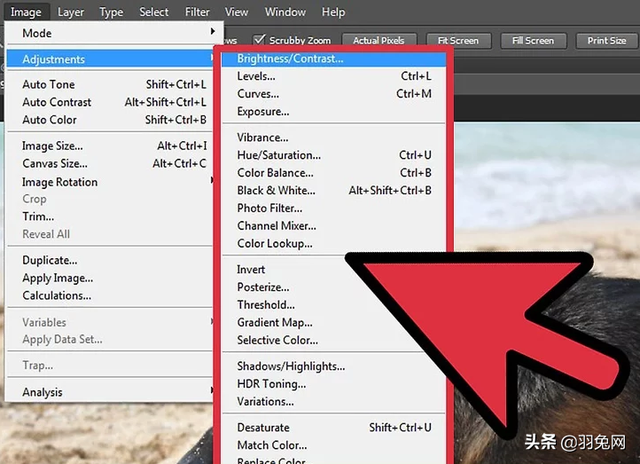Screen dimensions: 640x464
Task: Select Black & White... adjustment
Action: point(334,190)
